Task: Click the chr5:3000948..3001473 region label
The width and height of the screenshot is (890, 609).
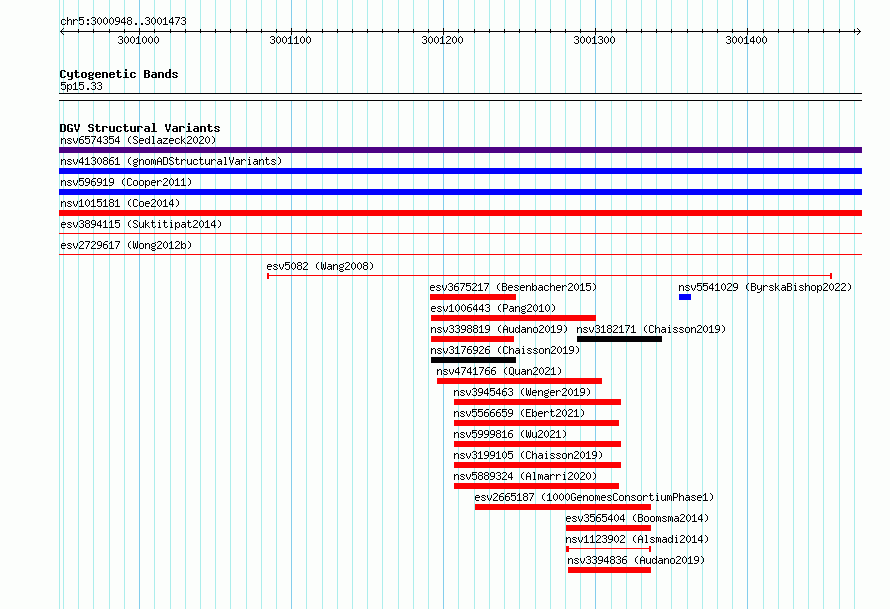Action: (x=123, y=21)
